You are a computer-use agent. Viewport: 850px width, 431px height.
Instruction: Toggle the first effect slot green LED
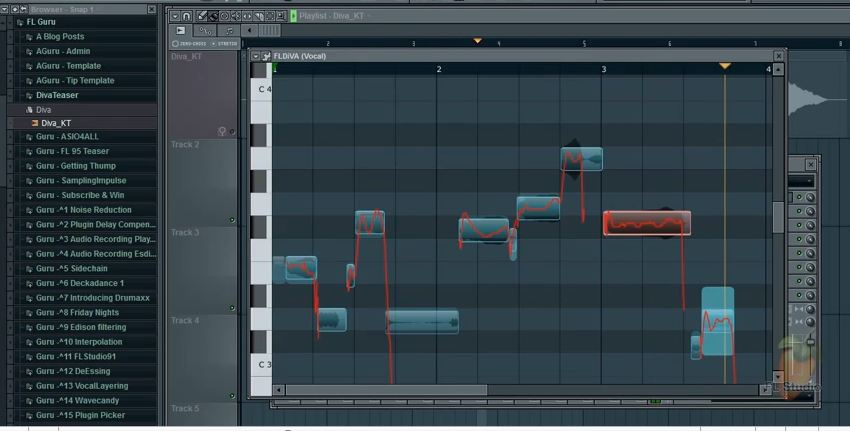coord(799,197)
